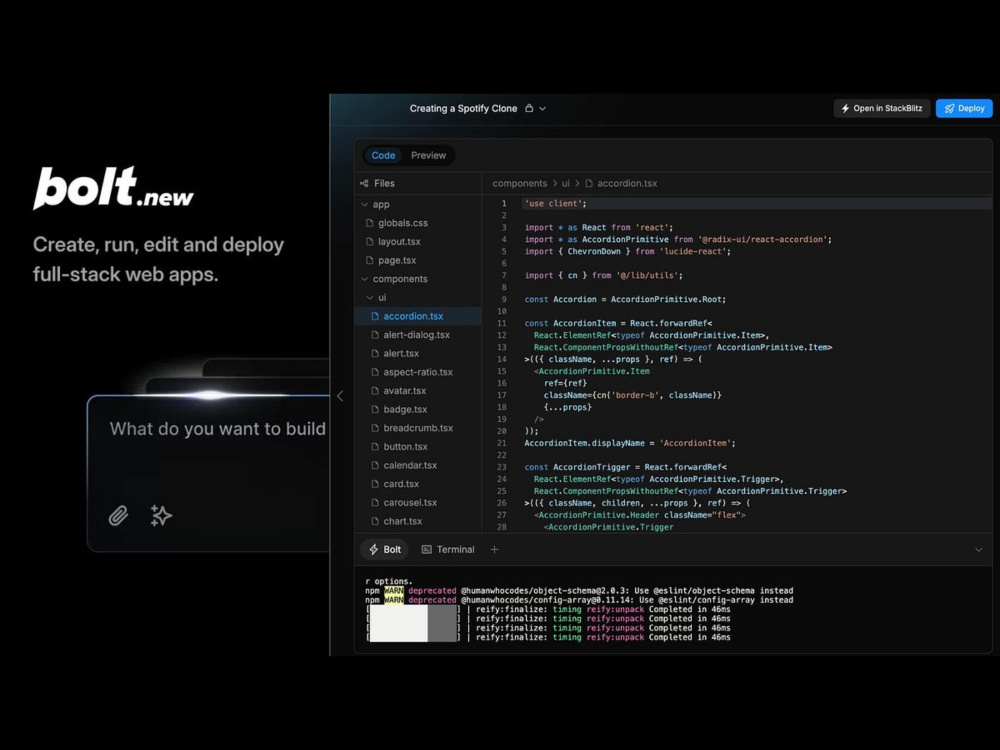Click the attach file paperclip icon
This screenshot has width=1000, height=750.
pos(118,515)
